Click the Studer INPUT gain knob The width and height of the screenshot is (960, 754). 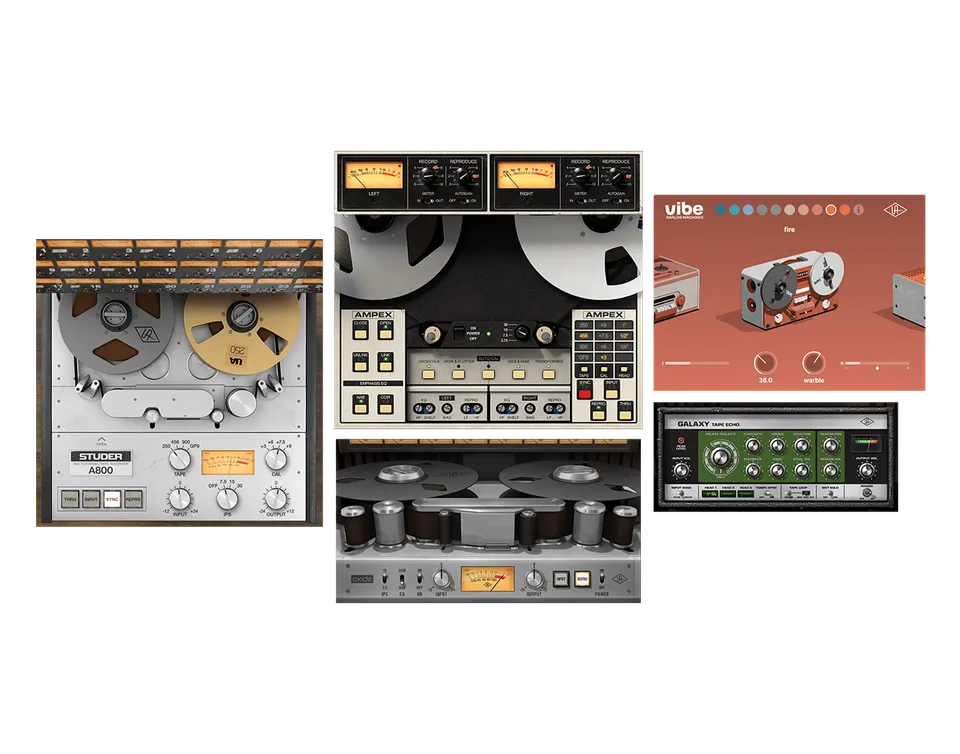(x=180, y=499)
